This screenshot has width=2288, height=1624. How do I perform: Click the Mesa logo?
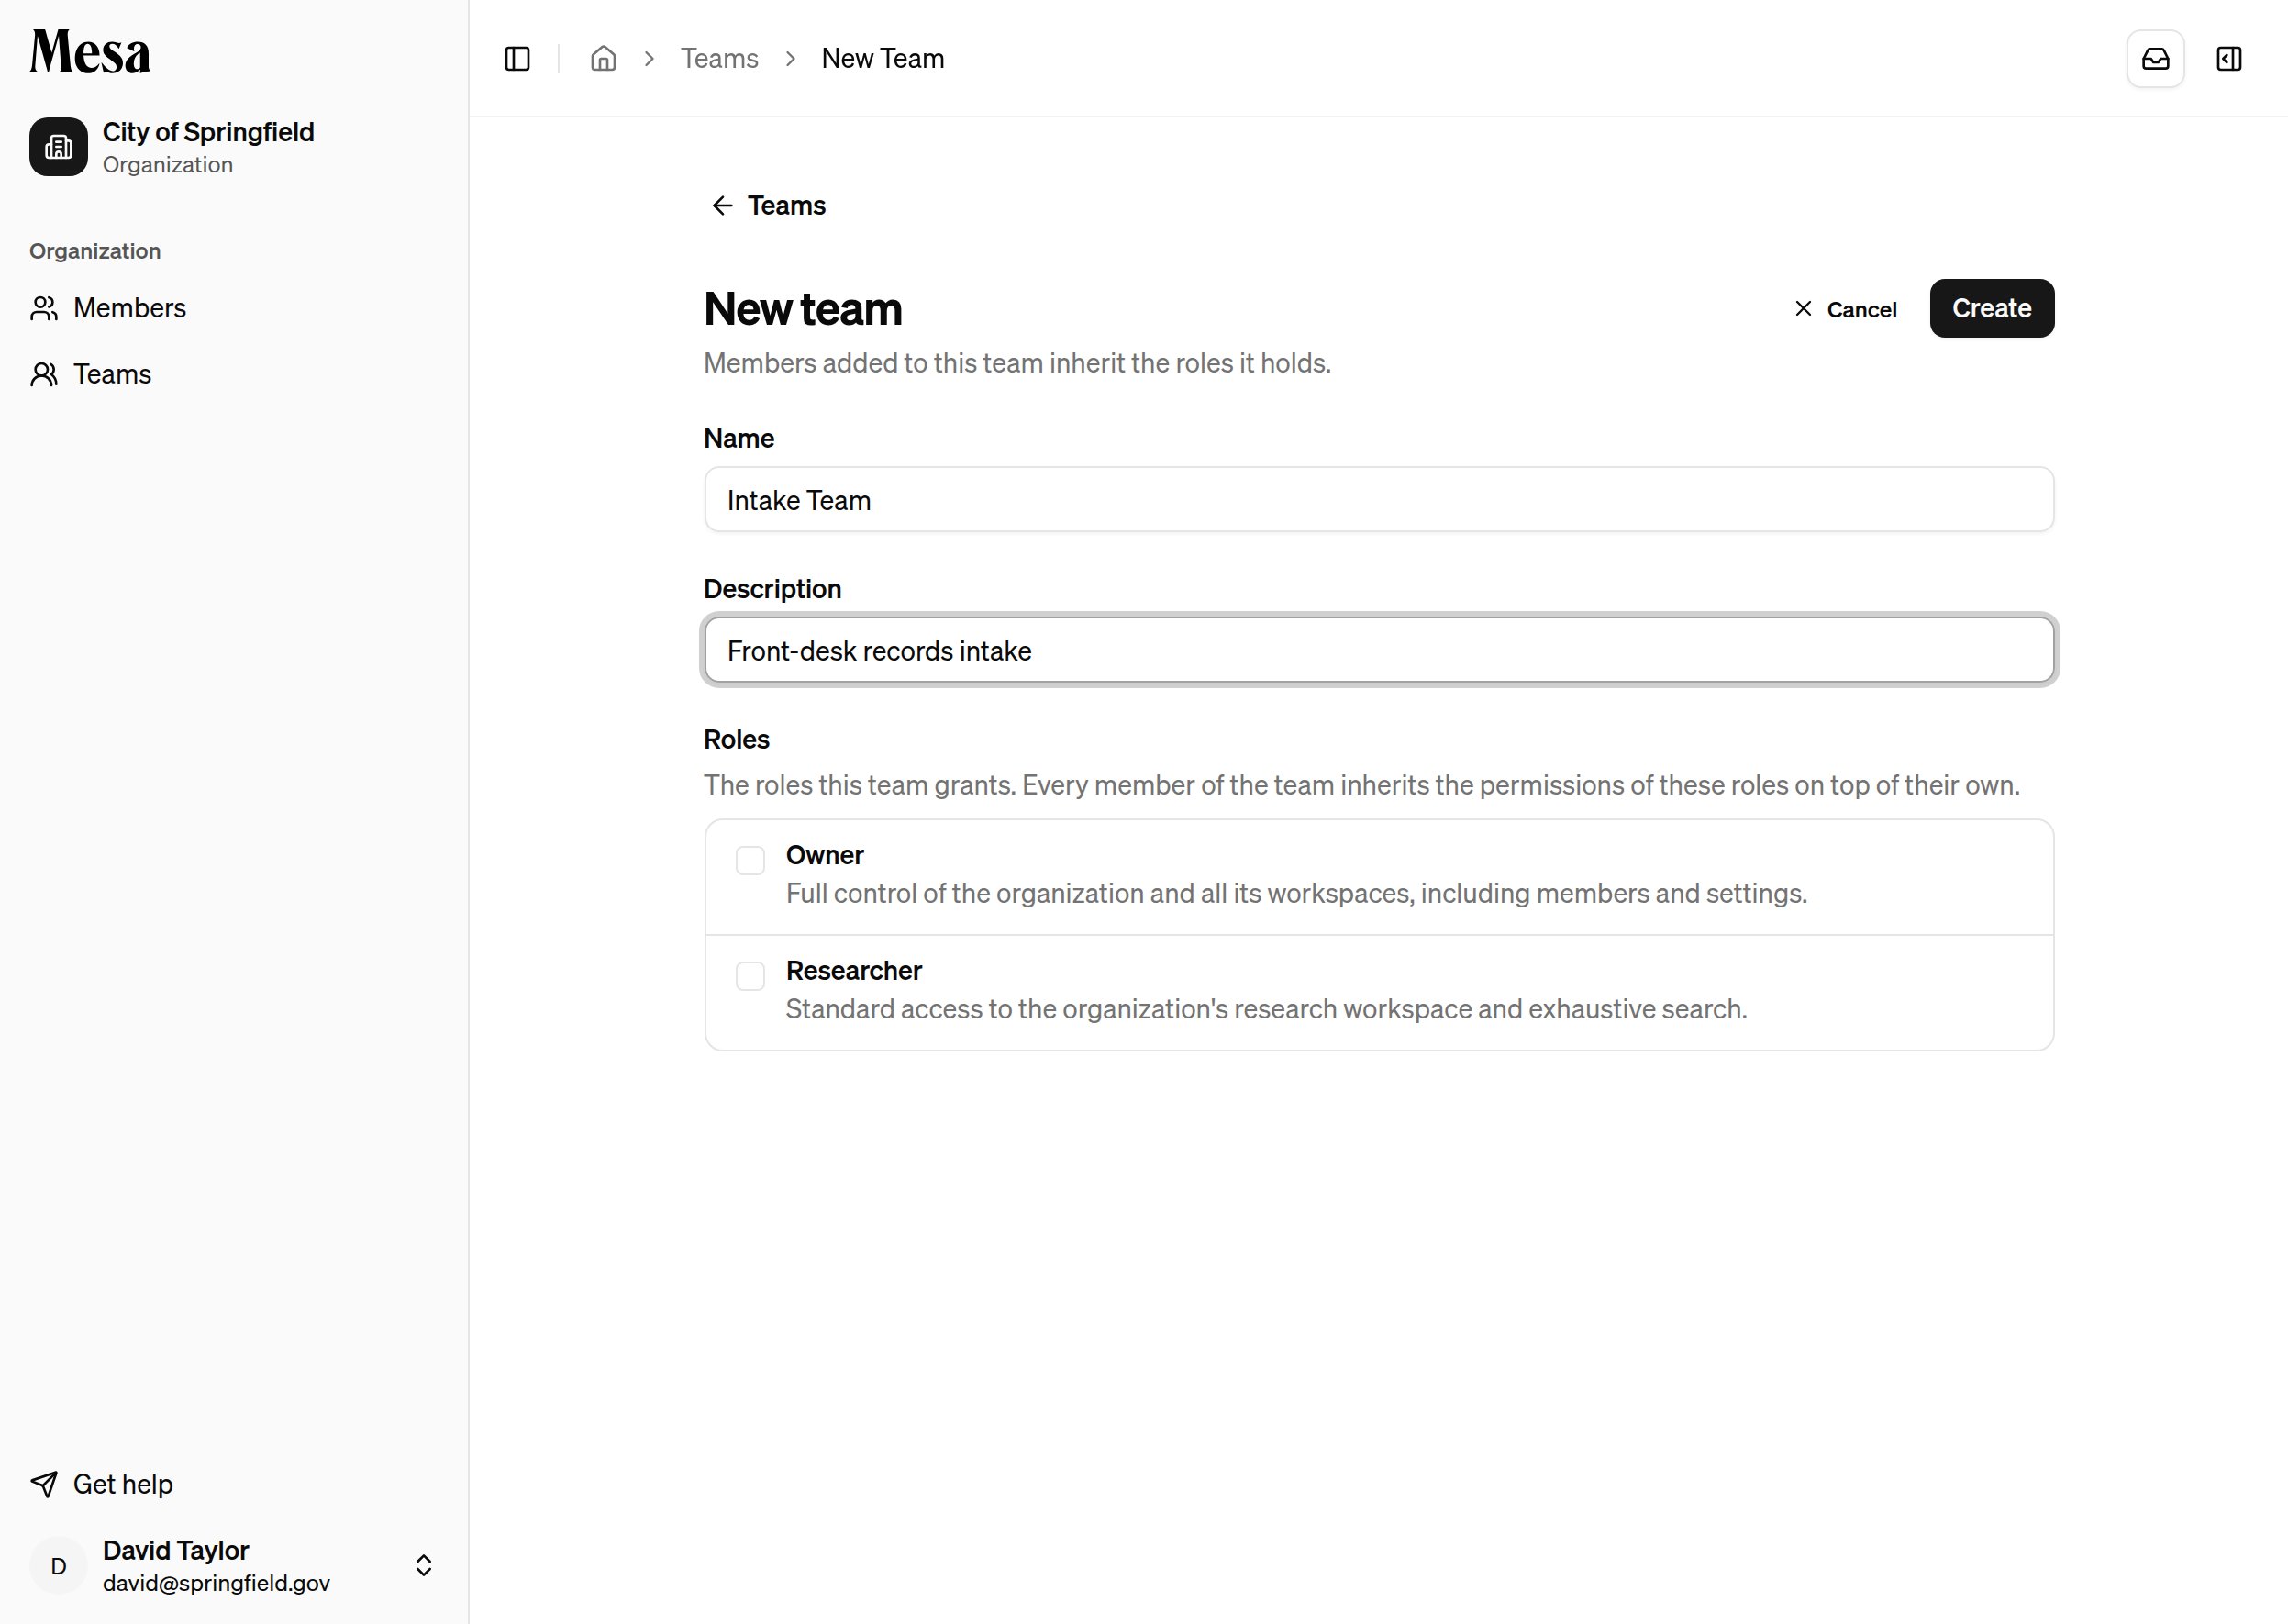pos(90,52)
